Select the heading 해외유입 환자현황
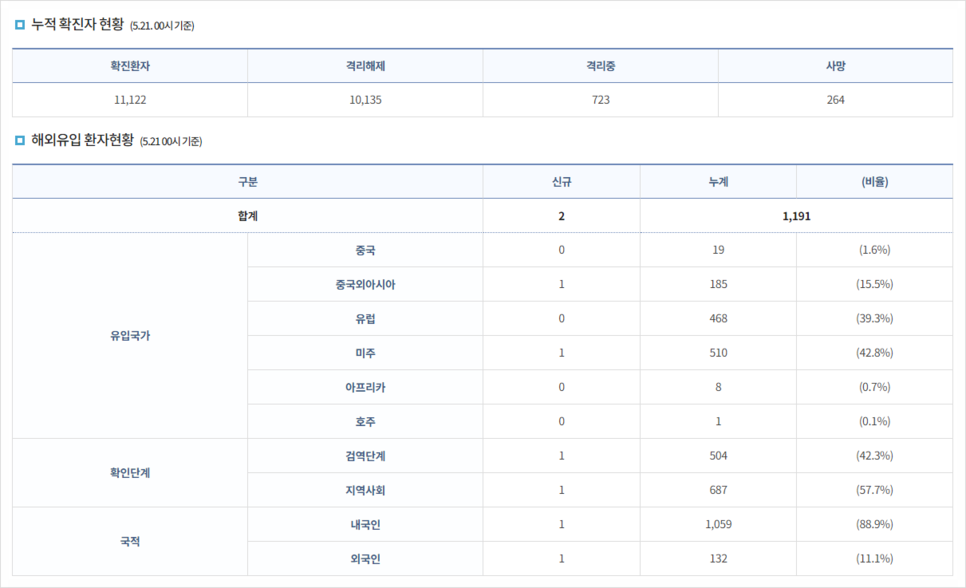Image resolution: width=966 pixels, height=588 pixels. pyautogui.click(x=83, y=140)
